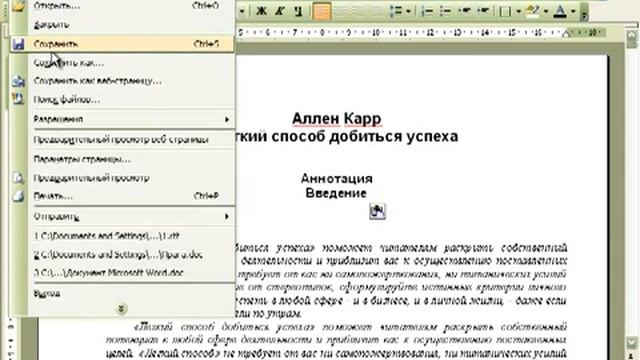Toggle italic formatting (К) in toolbar

coord(280,11)
